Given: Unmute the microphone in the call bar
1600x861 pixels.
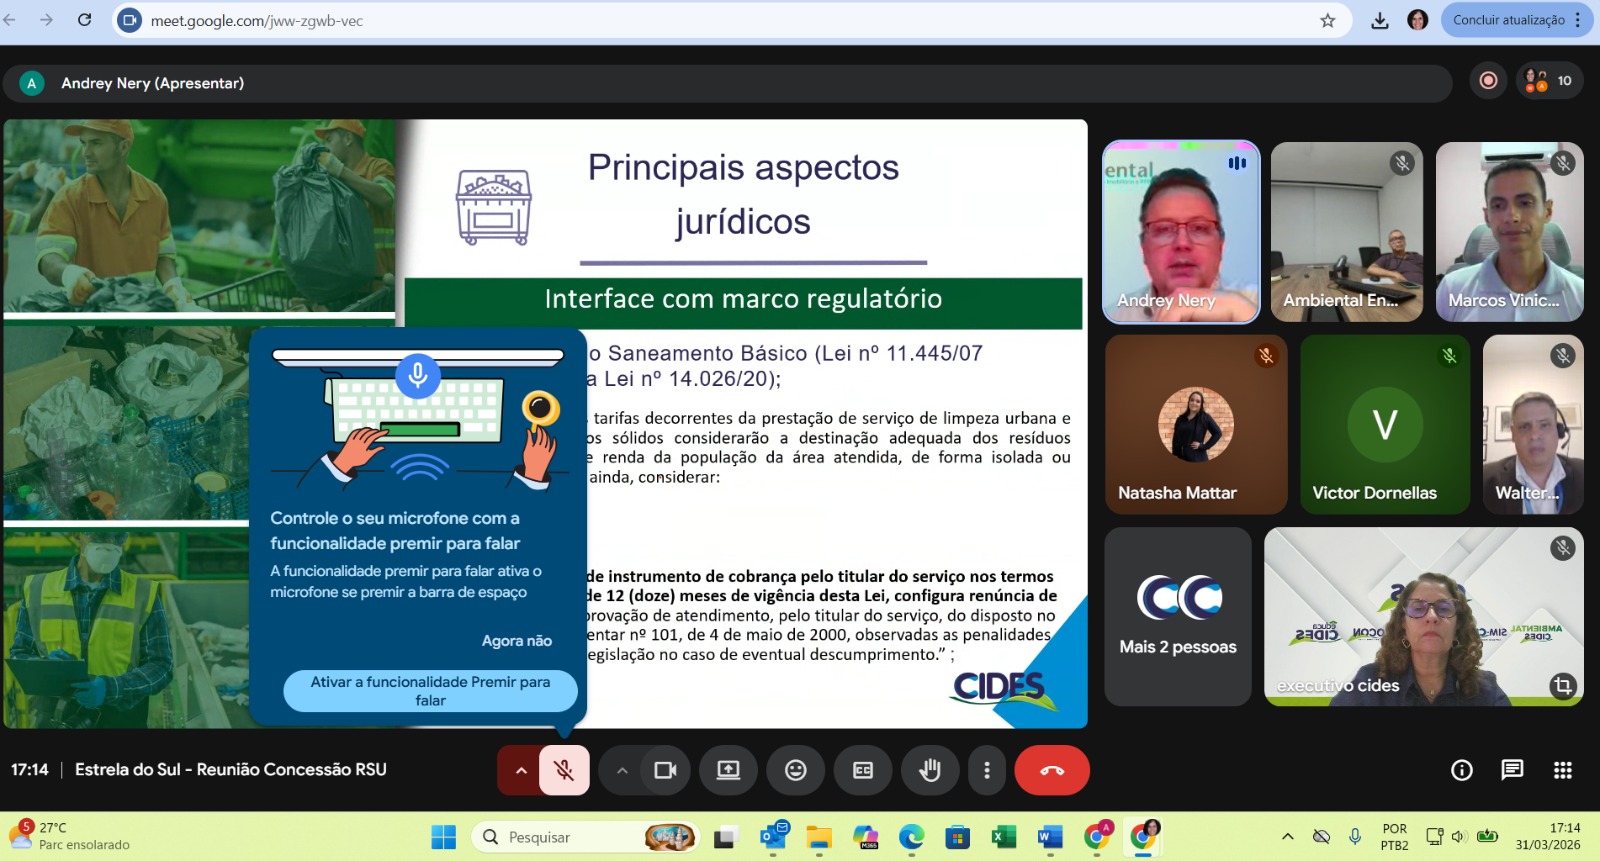Looking at the screenshot, I should click(x=564, y=770).
